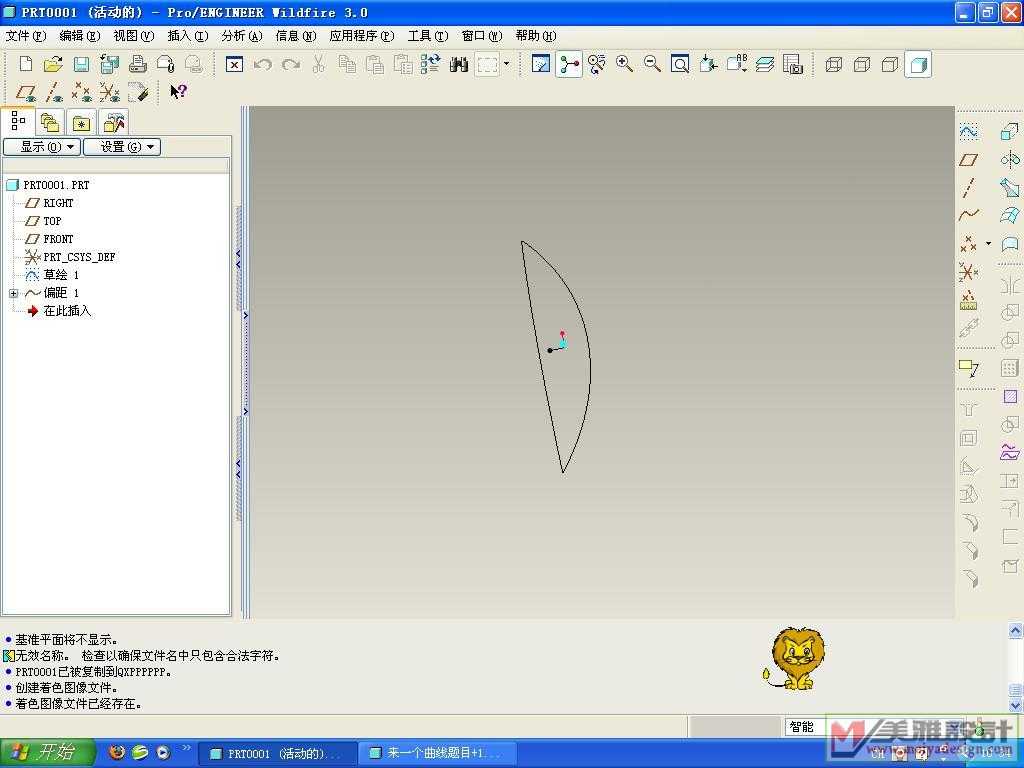Image resolution: width=1024 pixels, height=768 pixels.
Task: Expand the 偏距 1 tree node
Action: click(x=13, y=293)
